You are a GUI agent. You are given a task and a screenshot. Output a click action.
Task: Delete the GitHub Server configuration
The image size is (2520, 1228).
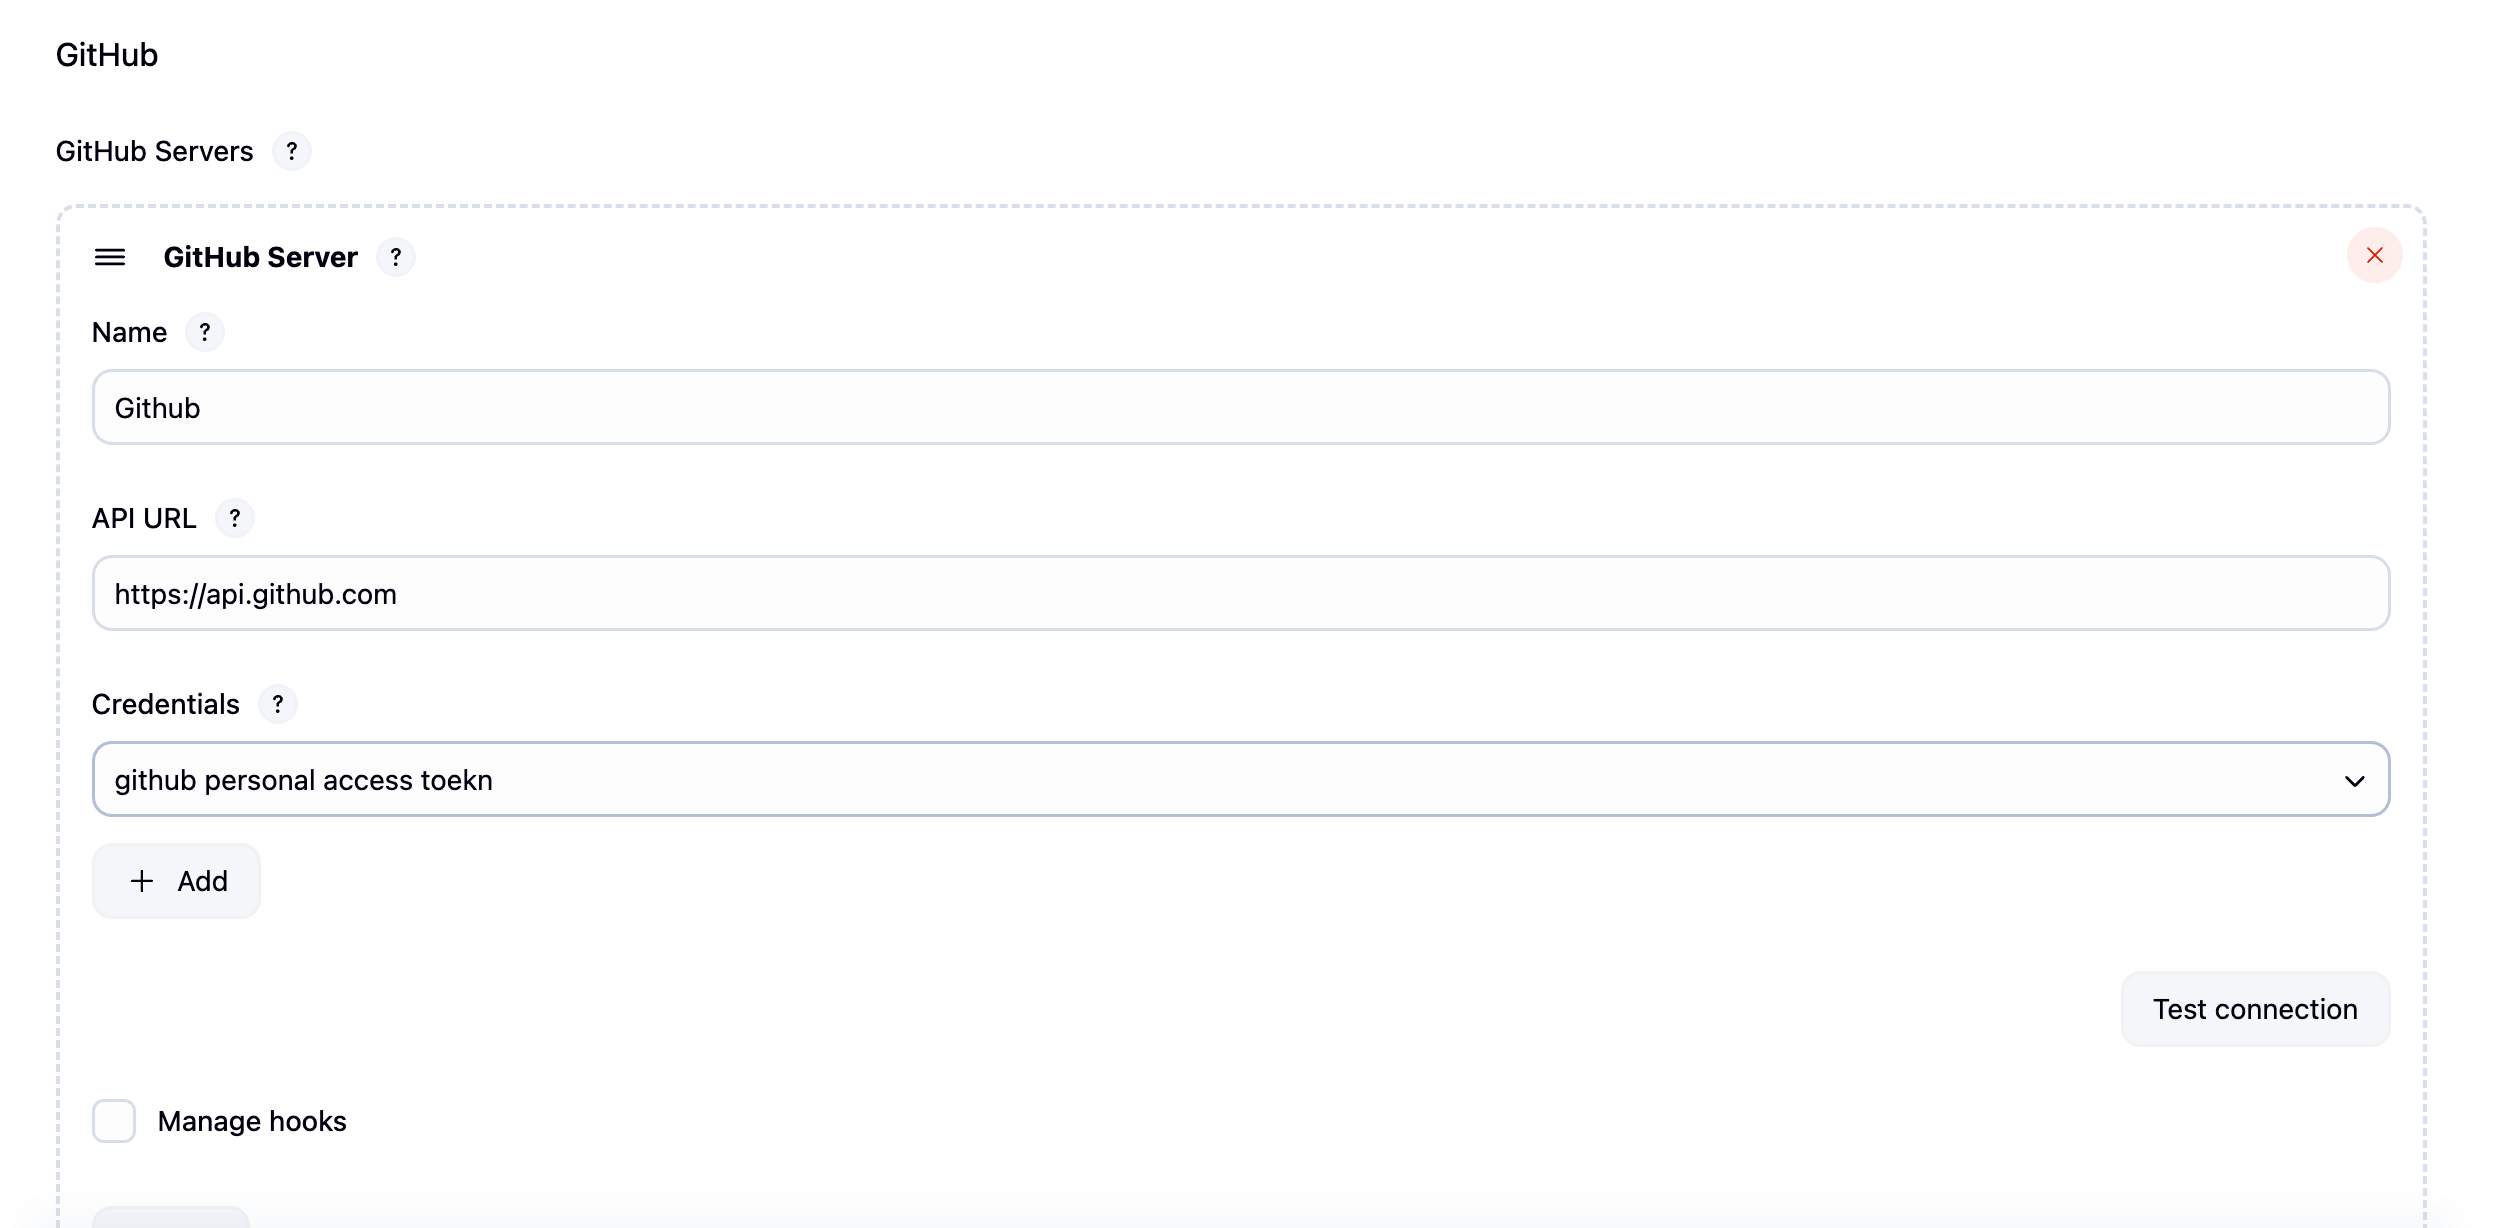point(2375,255)
